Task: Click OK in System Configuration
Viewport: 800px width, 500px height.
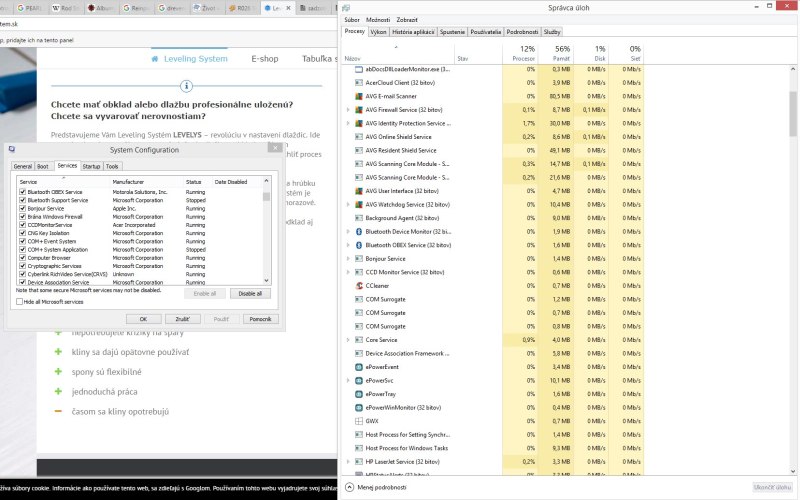Action: coord(143,319)
